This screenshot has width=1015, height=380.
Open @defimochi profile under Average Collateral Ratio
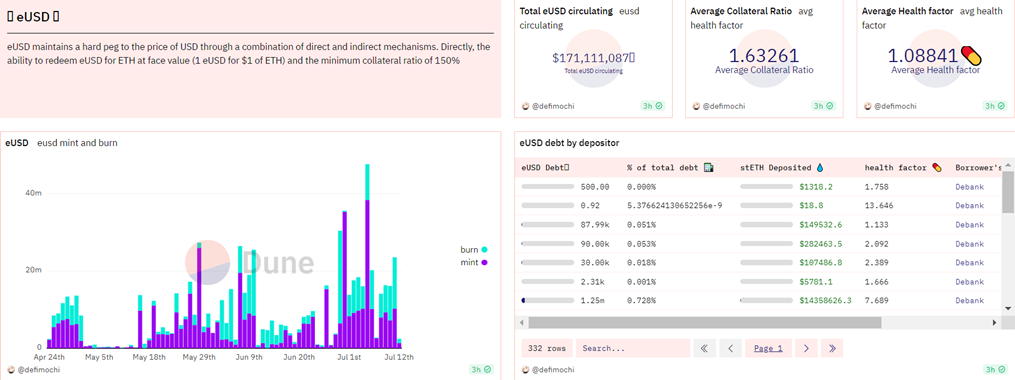coord(723,106)
